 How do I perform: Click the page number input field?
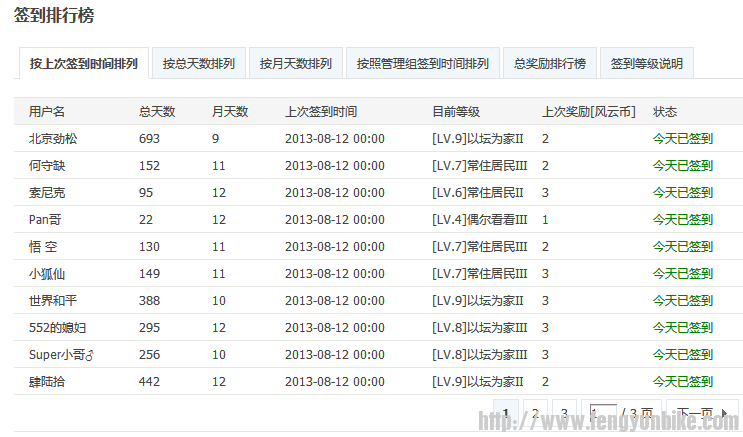pos(602,413)
